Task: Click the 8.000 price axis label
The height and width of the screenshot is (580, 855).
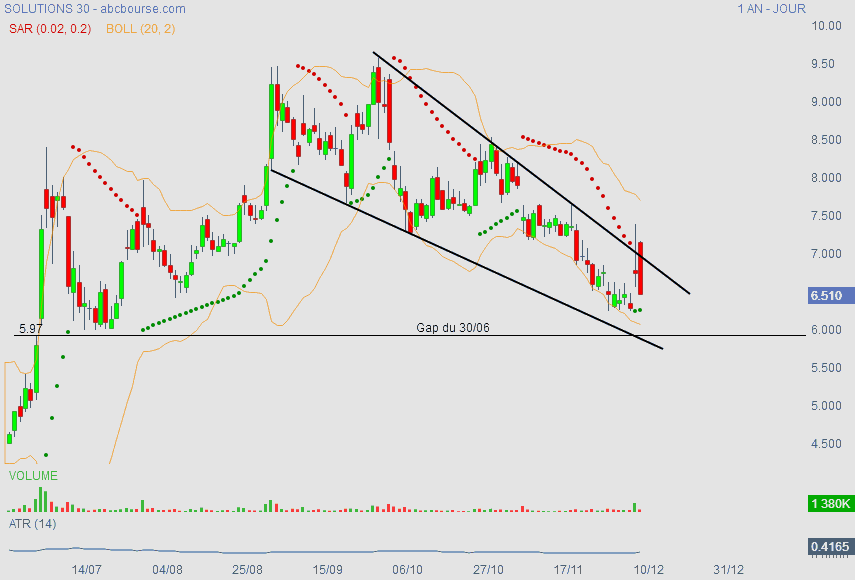Action: pyautogui.click(x=826, y=178)
